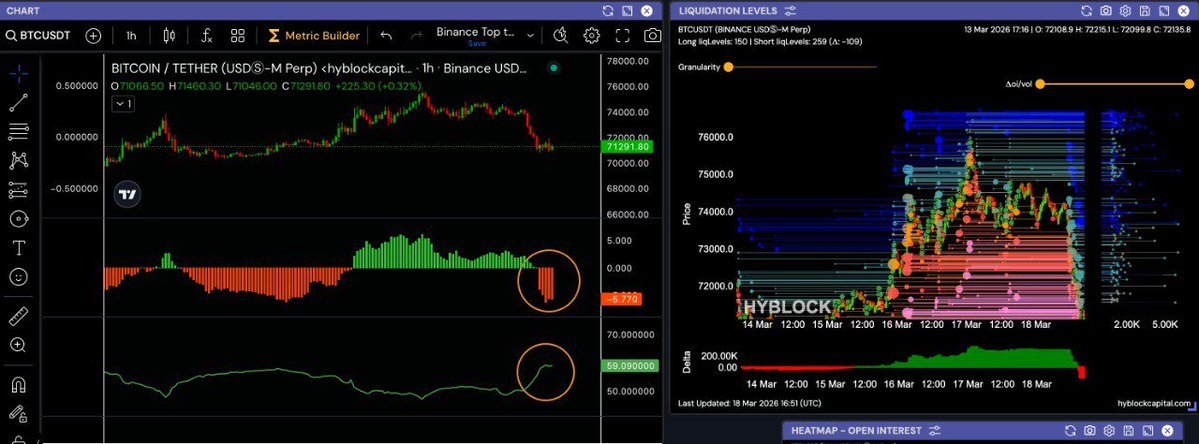This screenshot has width=1199, height=444.
Task: Open quick search in chart toolbar
Action: [x=561, y=35]
